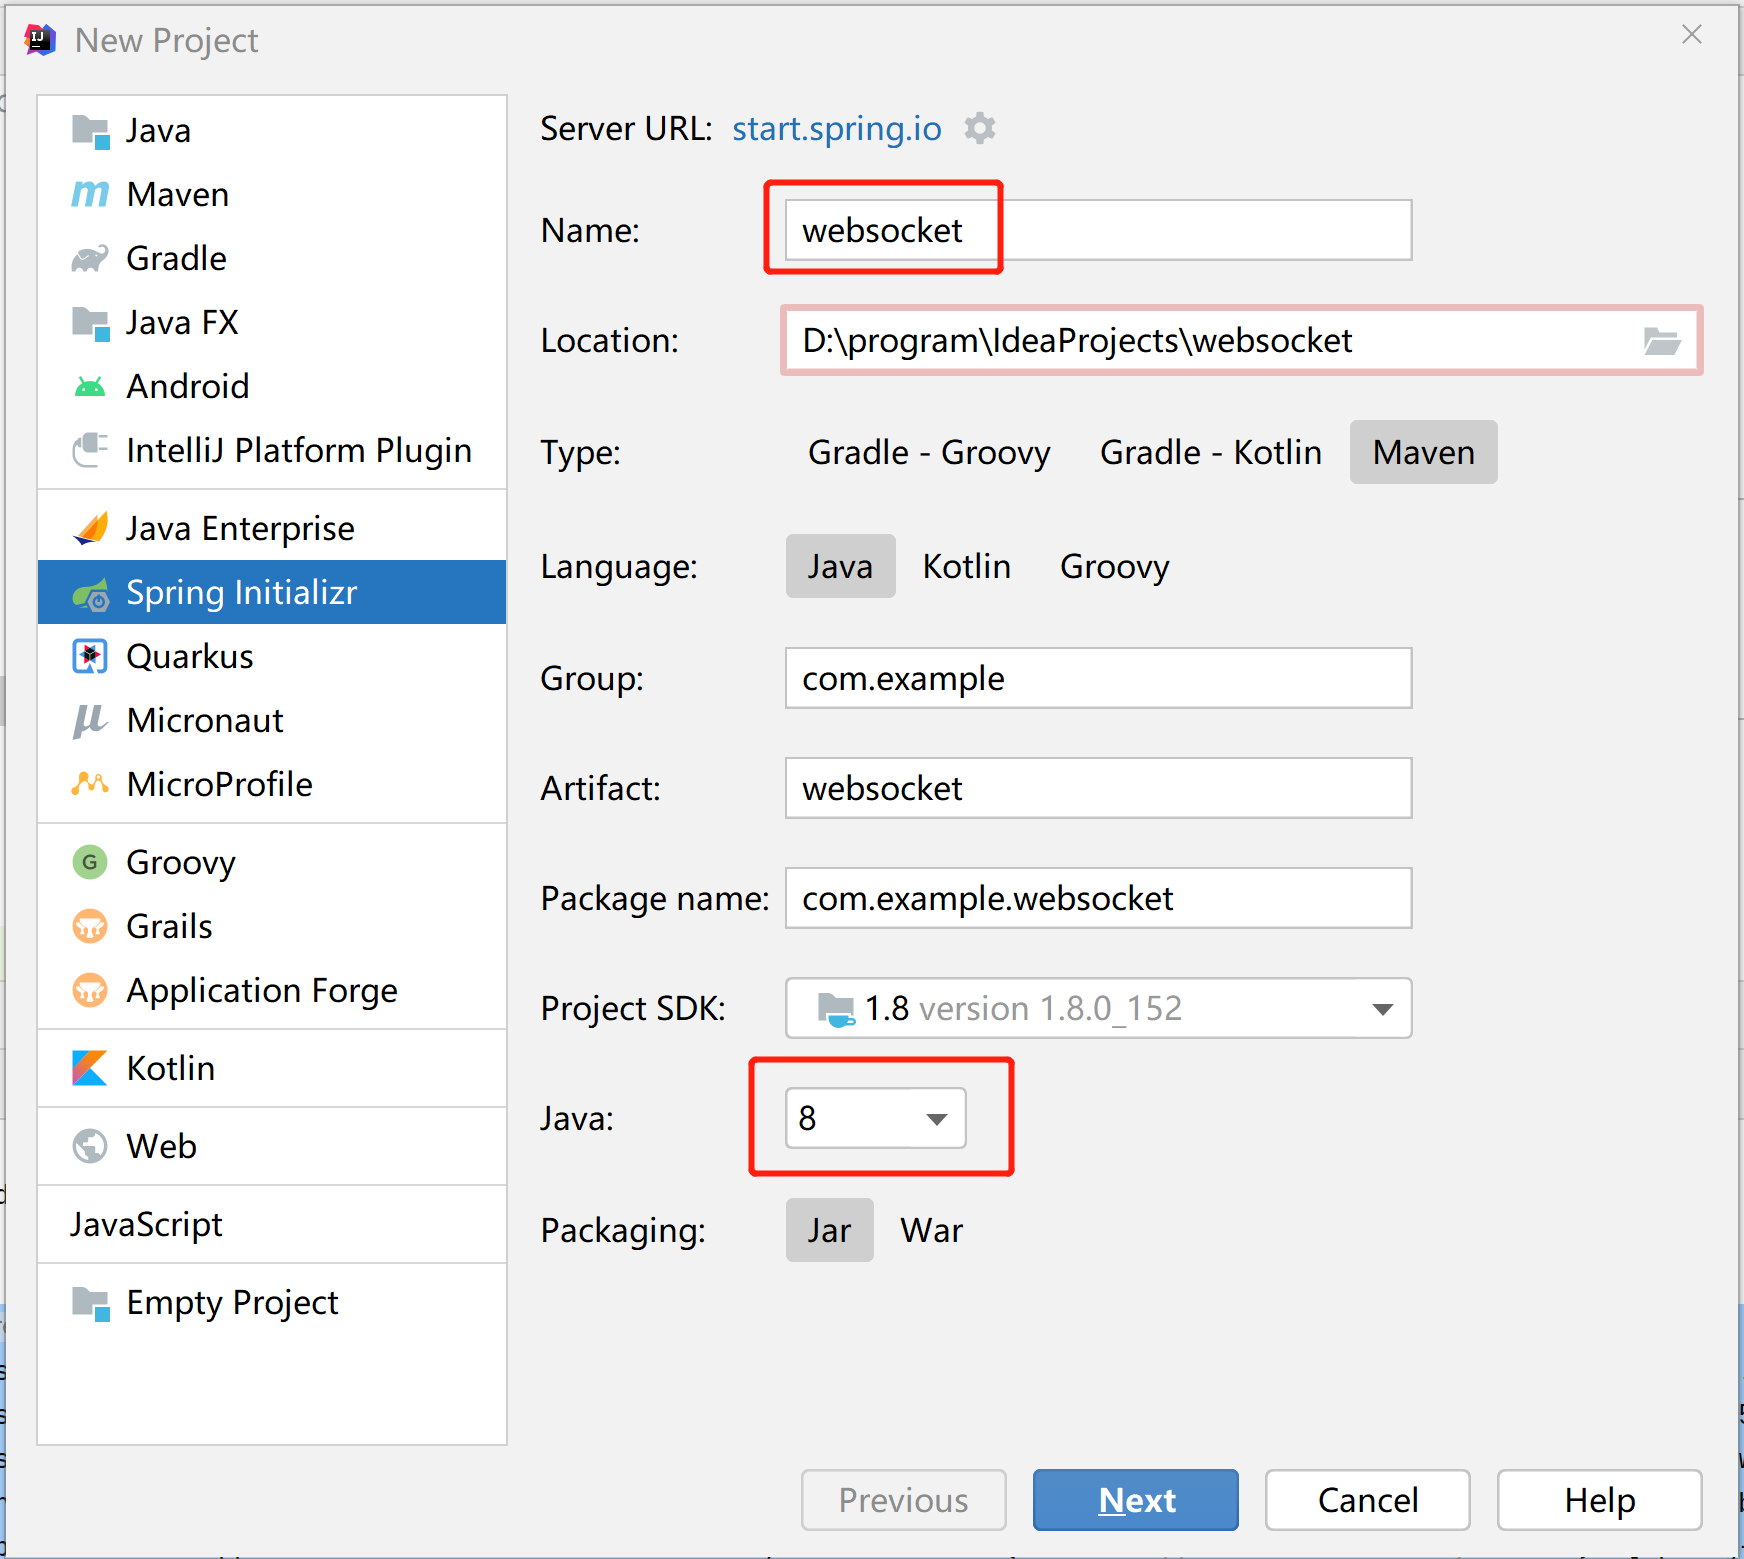The width and height of the screenshot is (1744, 1559).
Task: Select Gradle - Kotlin project type
Action: coord(1210,452)
